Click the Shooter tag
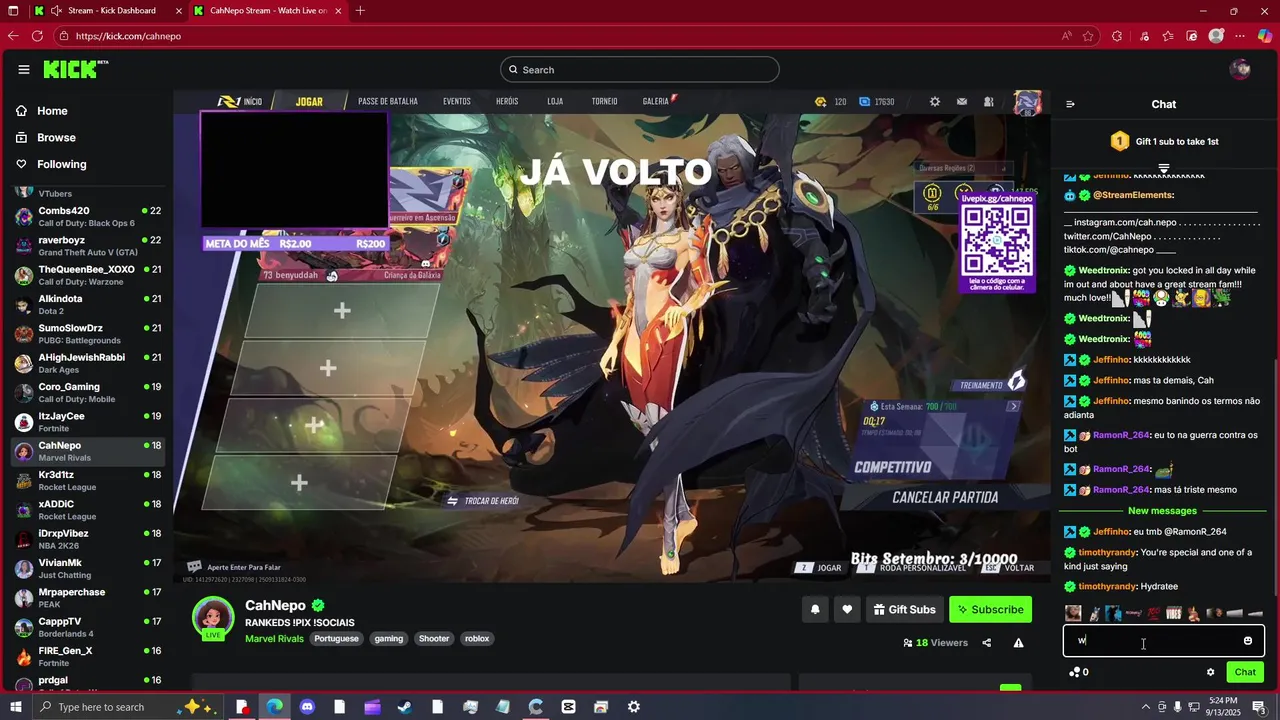 tap(434, 639)
